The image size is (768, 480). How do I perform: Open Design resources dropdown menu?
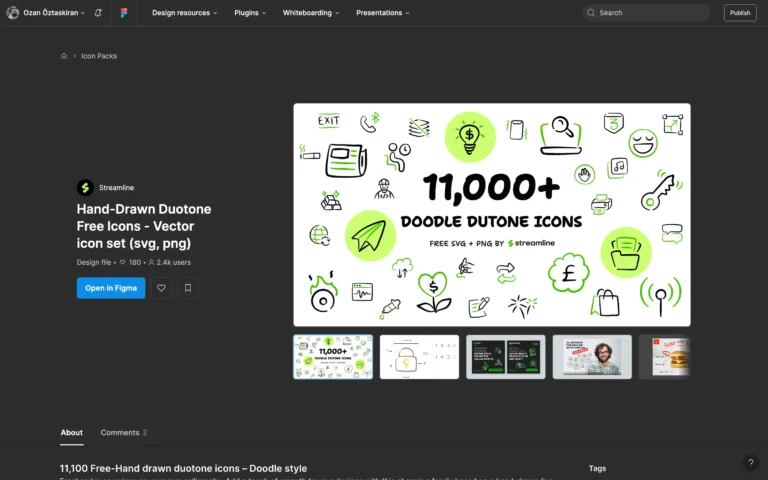coord(184,13)
